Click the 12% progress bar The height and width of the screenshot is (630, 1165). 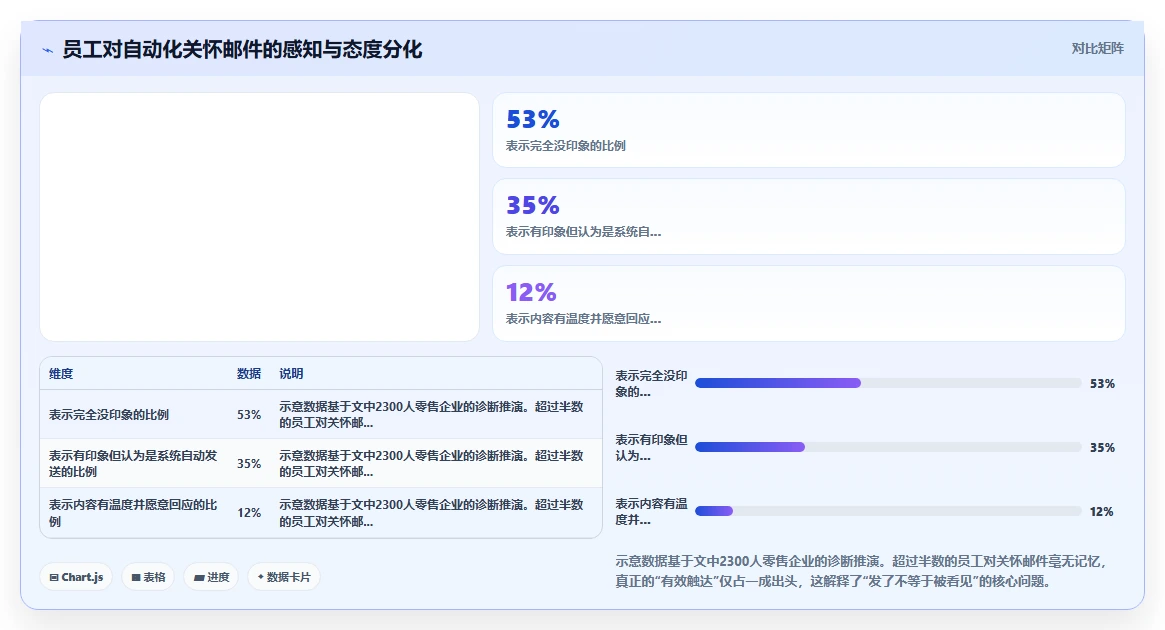click(888, 511)
